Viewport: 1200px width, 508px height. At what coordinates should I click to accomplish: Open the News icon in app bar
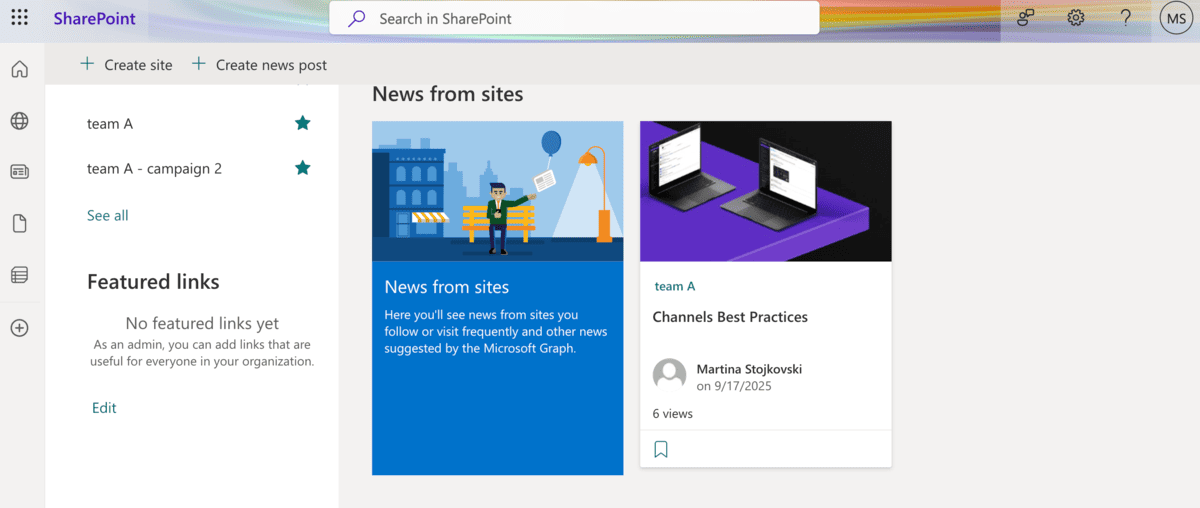coord(19,172)
